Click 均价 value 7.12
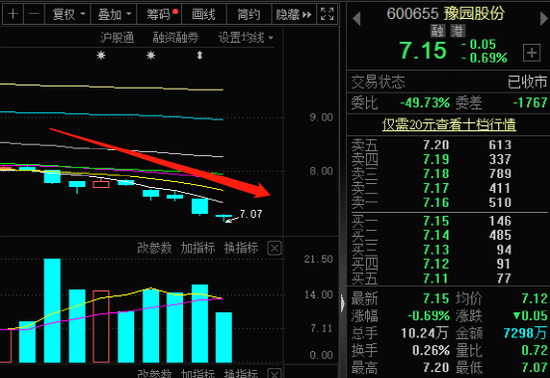 [534, 299]
